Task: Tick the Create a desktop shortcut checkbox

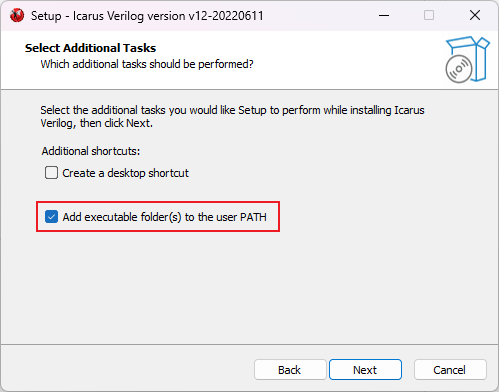Action: tap(51, 173)
